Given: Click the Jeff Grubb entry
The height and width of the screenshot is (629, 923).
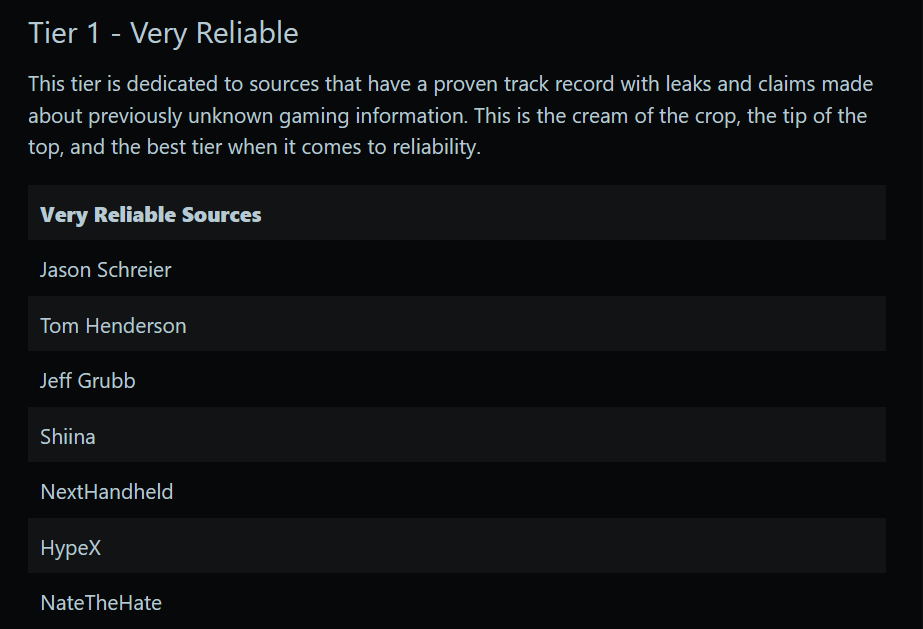Looking at the screenshot, I should pyautogui.click(x=87, y=381).
